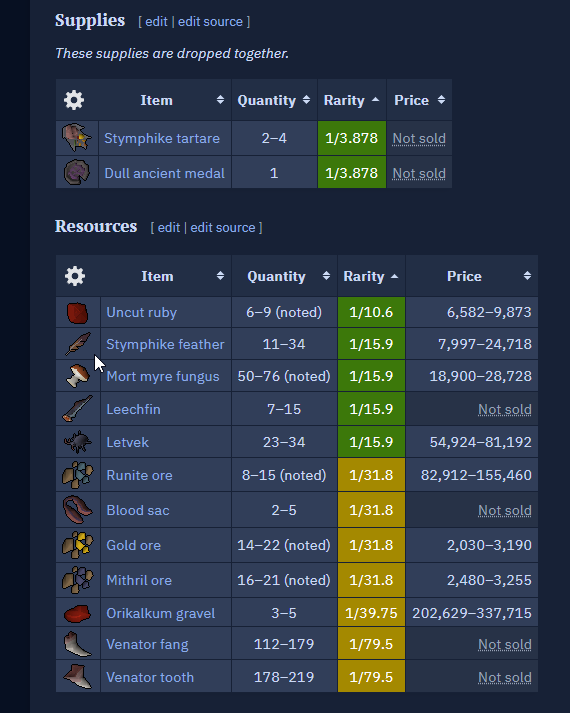The height and width of the screenshot is (713, 570).
Task: Click the Orikalkum gravel red icon
Action: point(78,613)
